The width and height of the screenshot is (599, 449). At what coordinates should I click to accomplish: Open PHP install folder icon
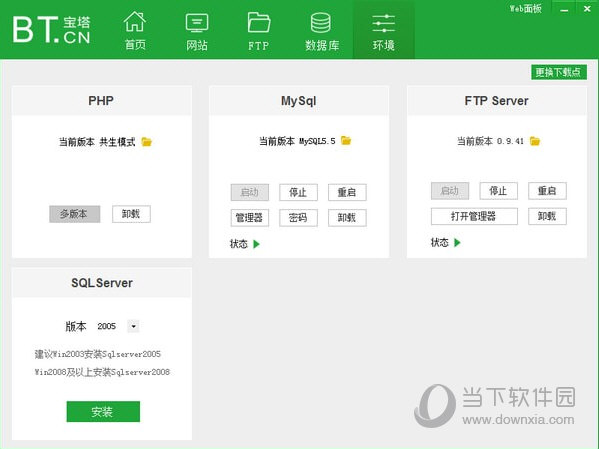coord(147,142)
